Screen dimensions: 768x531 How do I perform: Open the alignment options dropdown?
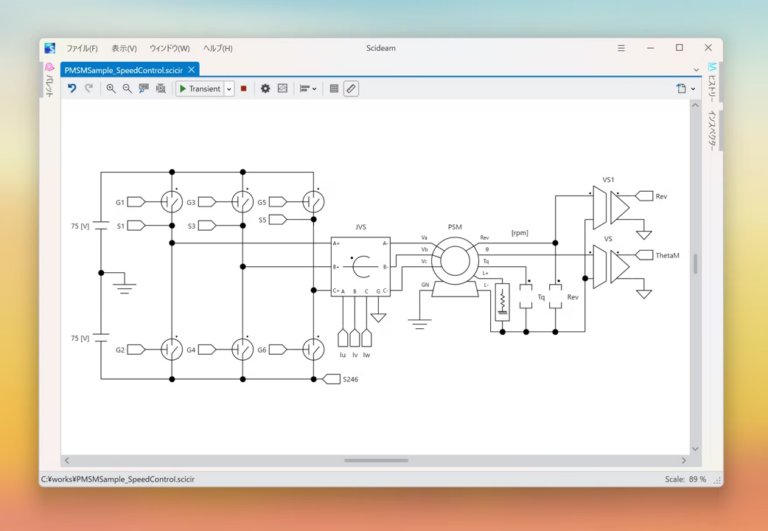309,88
